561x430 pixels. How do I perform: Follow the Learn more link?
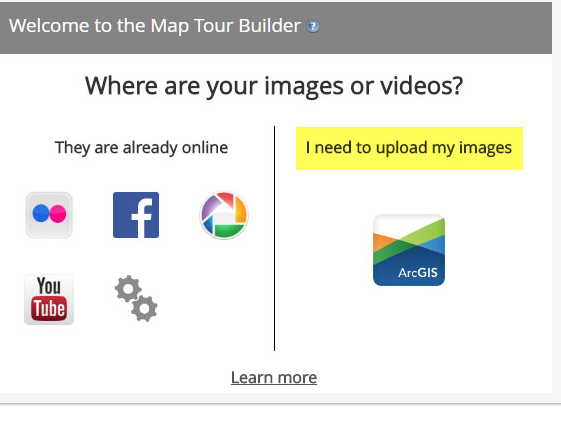274,377
